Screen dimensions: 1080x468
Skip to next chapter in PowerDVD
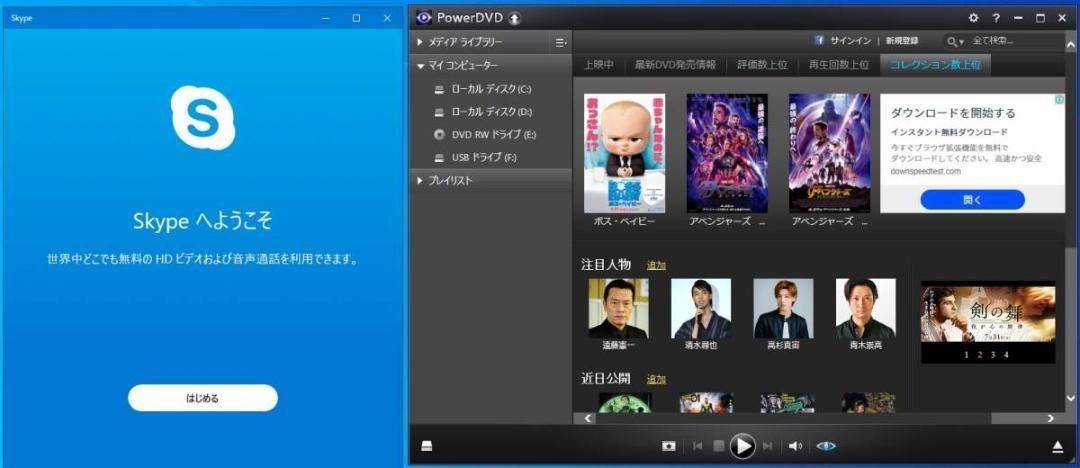pos(767,447)
